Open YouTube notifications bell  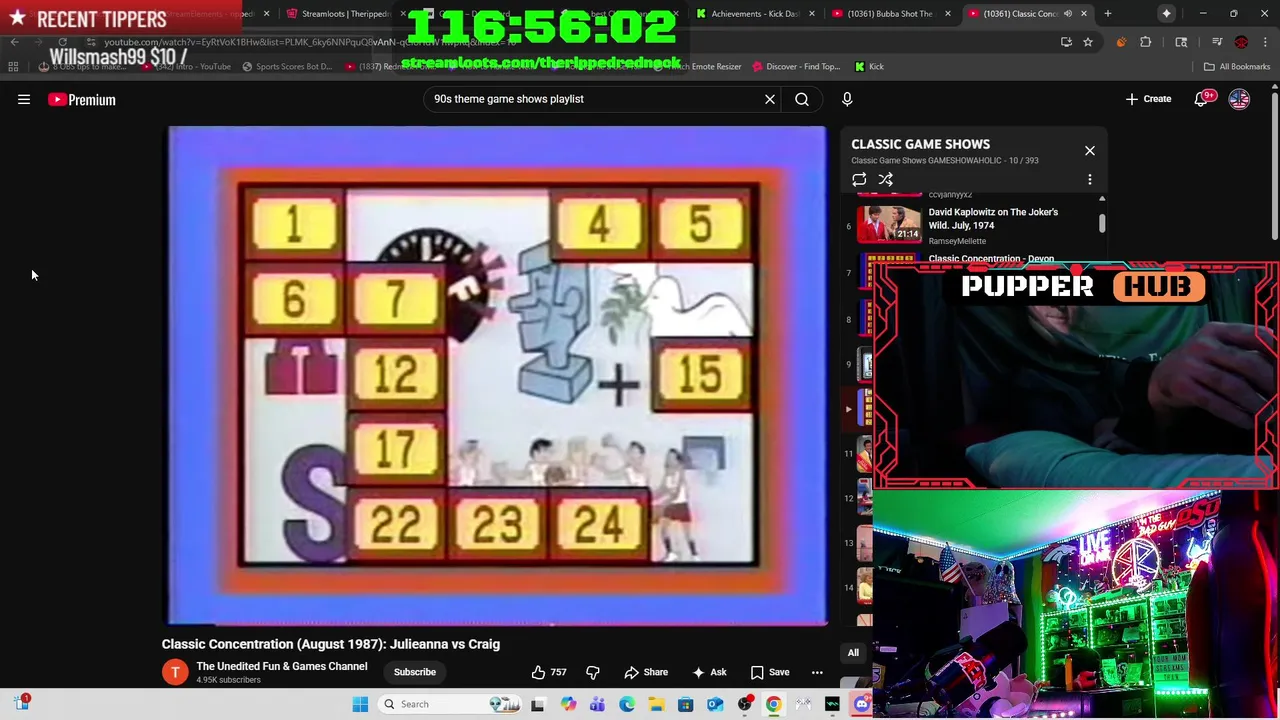pyautogui.click(x=1202, y=99)
